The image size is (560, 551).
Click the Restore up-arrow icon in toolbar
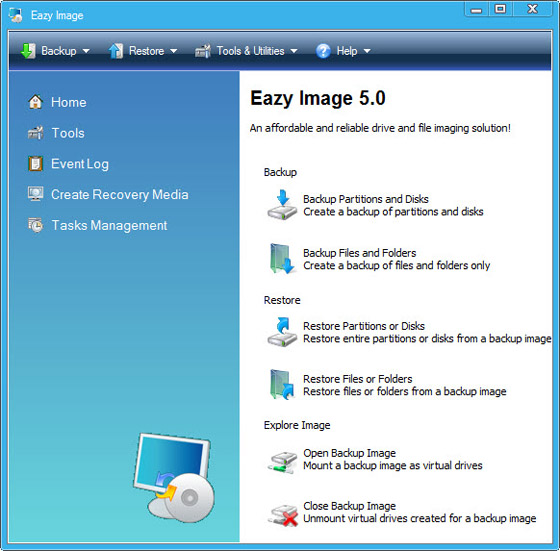(x=116, y=51)
